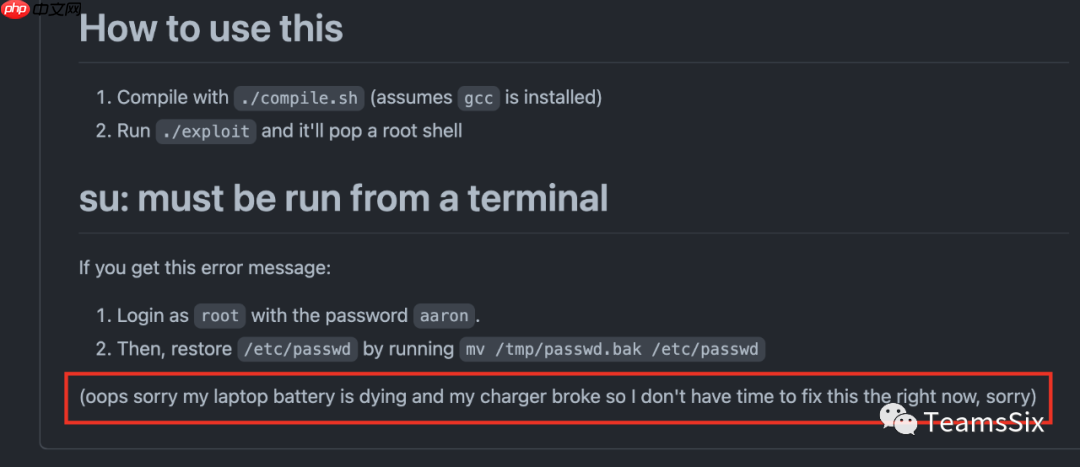Click the "Then, restore" step text
This screenshot has height=467, width=1080.
point(174,349)
